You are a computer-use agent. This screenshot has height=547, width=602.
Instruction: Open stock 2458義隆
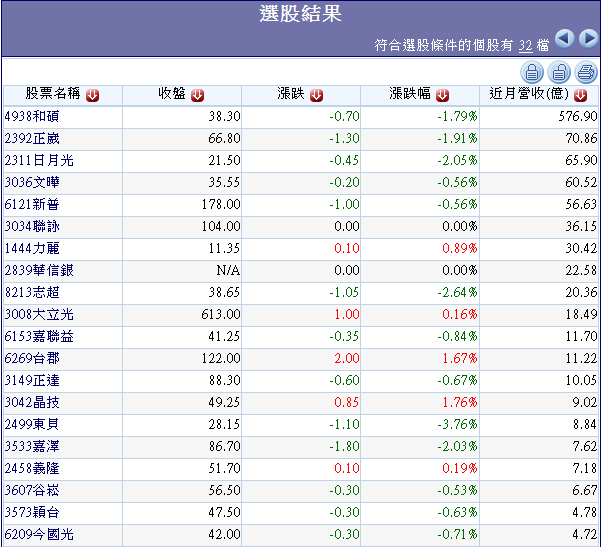tap(32, 468)
